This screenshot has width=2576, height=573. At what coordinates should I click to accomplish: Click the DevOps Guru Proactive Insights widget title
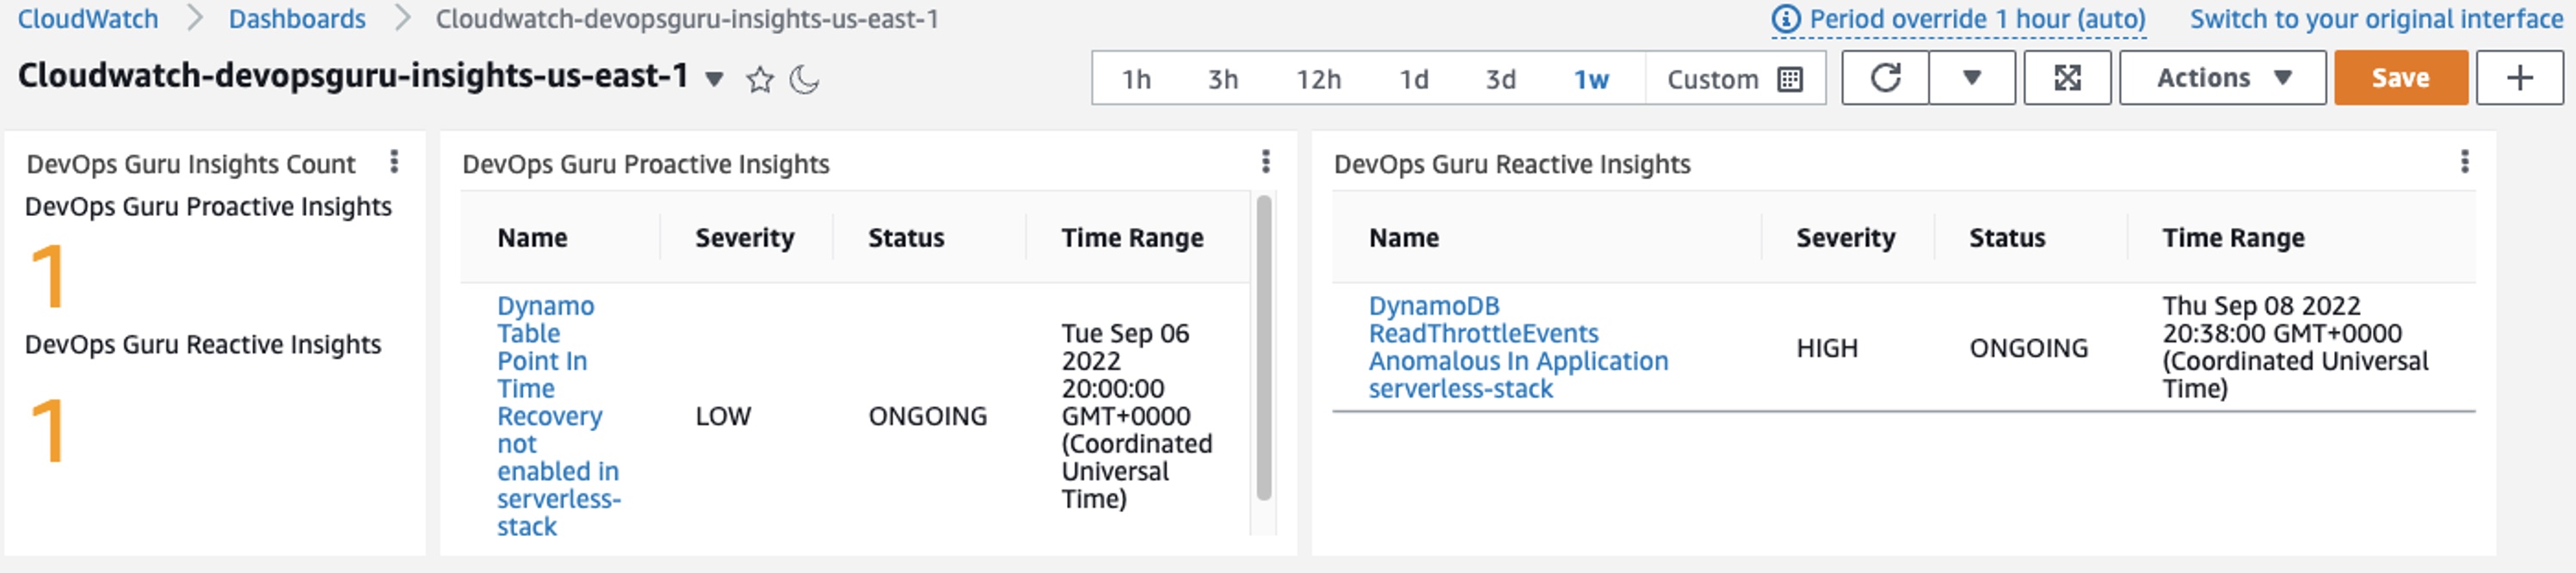point(645,164)
